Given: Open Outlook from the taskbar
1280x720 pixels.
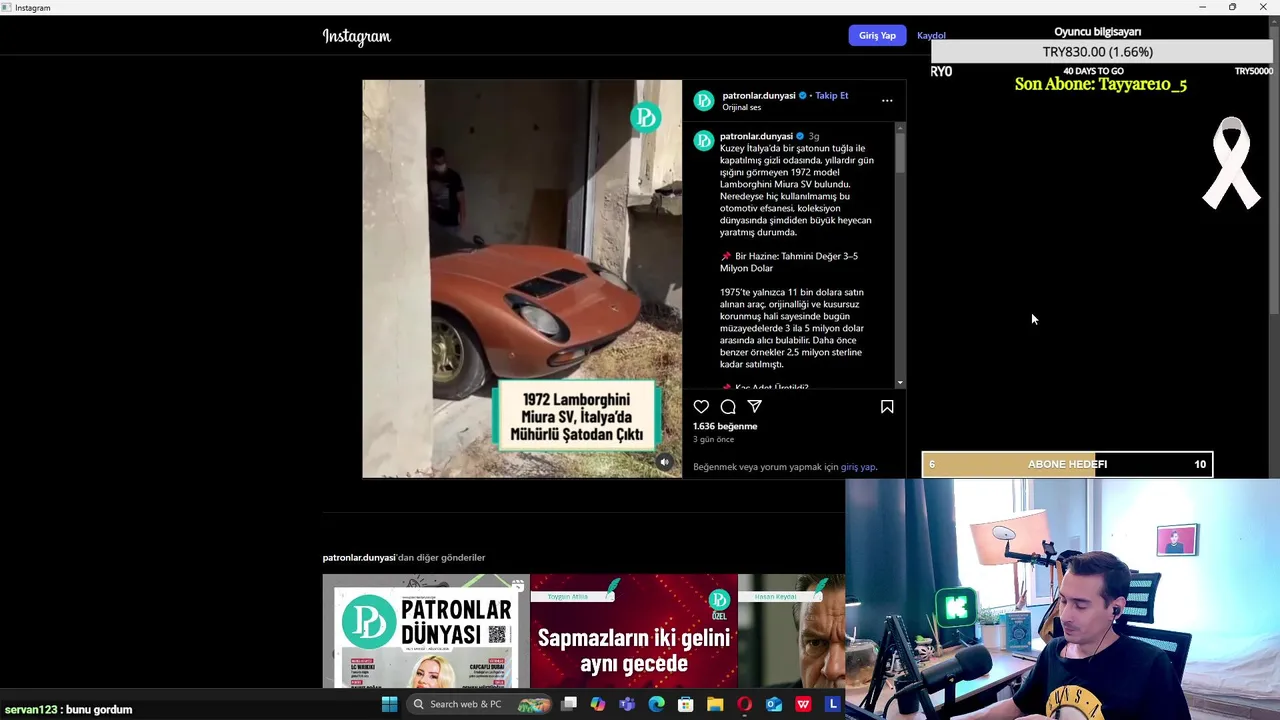Looking at the screenshot, I should pos(773,704).
